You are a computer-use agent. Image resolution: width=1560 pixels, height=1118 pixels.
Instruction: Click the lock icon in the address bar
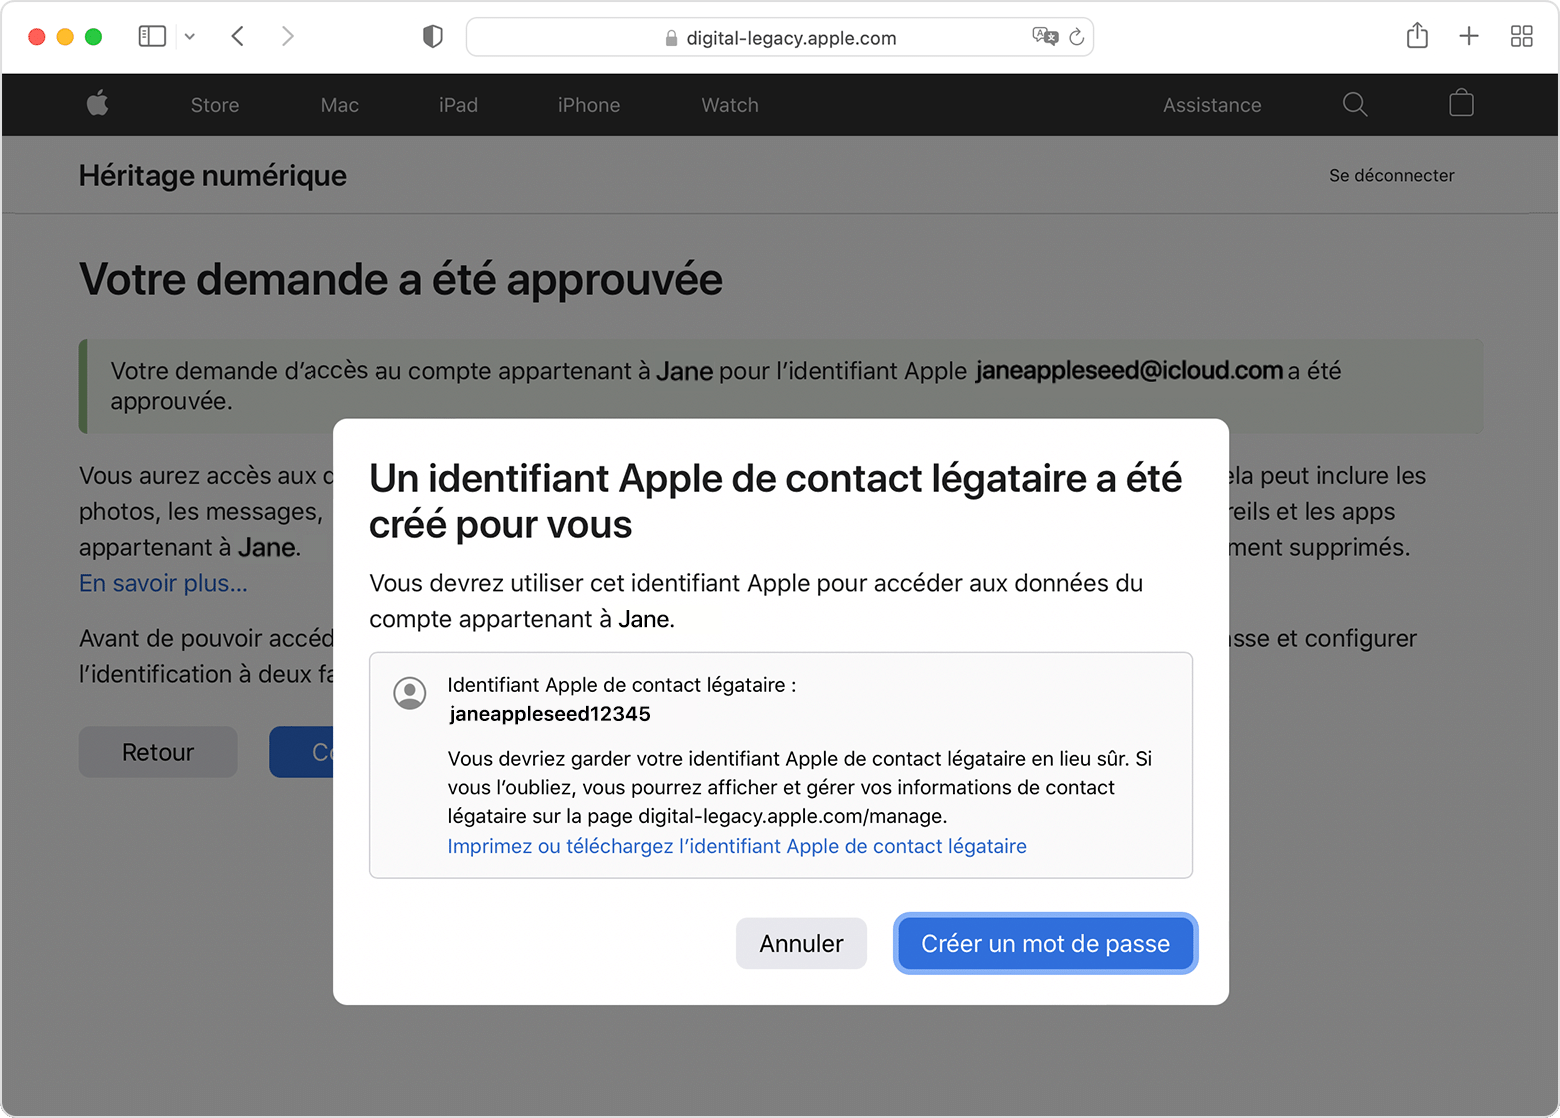(x=672, y=38)
